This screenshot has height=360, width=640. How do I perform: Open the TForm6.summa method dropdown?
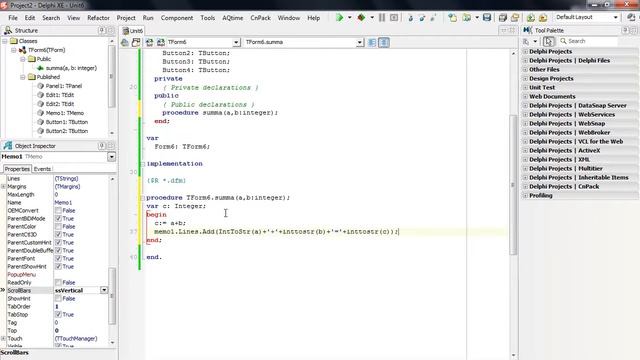360,42
